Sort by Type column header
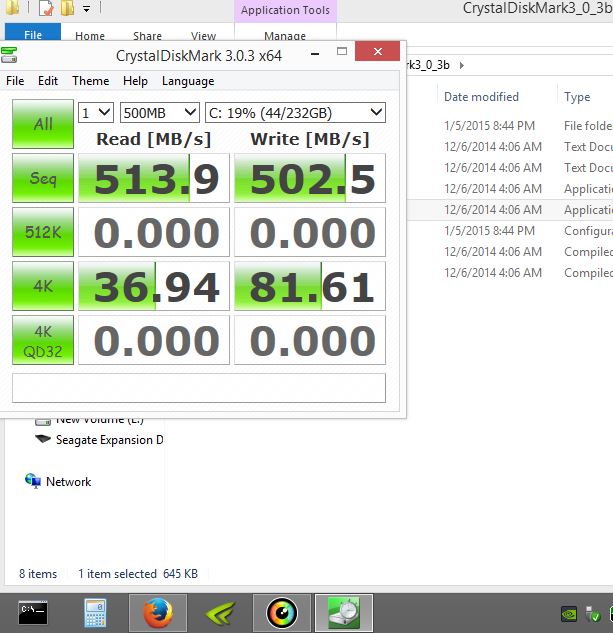 [577, 97]
